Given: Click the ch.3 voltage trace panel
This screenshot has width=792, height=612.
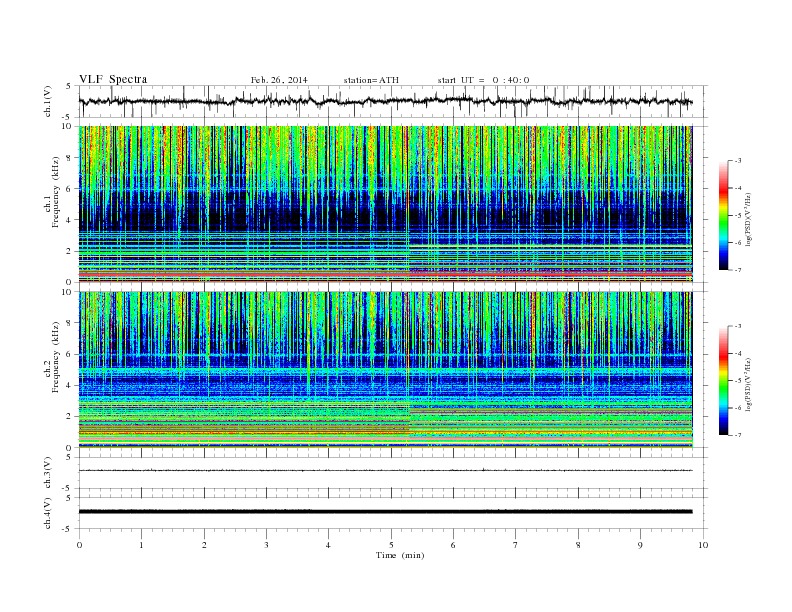Looking at the screenshot, I should click(393, 473).
